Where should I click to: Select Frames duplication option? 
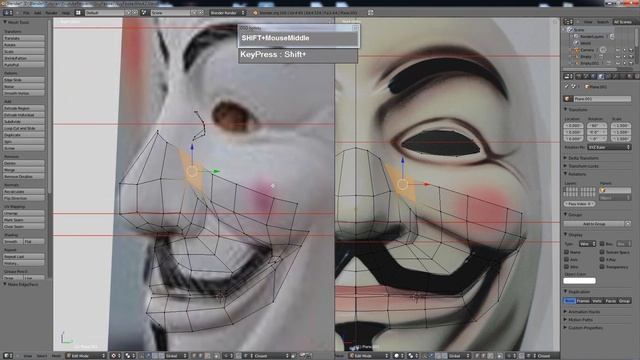pos(583,301)
